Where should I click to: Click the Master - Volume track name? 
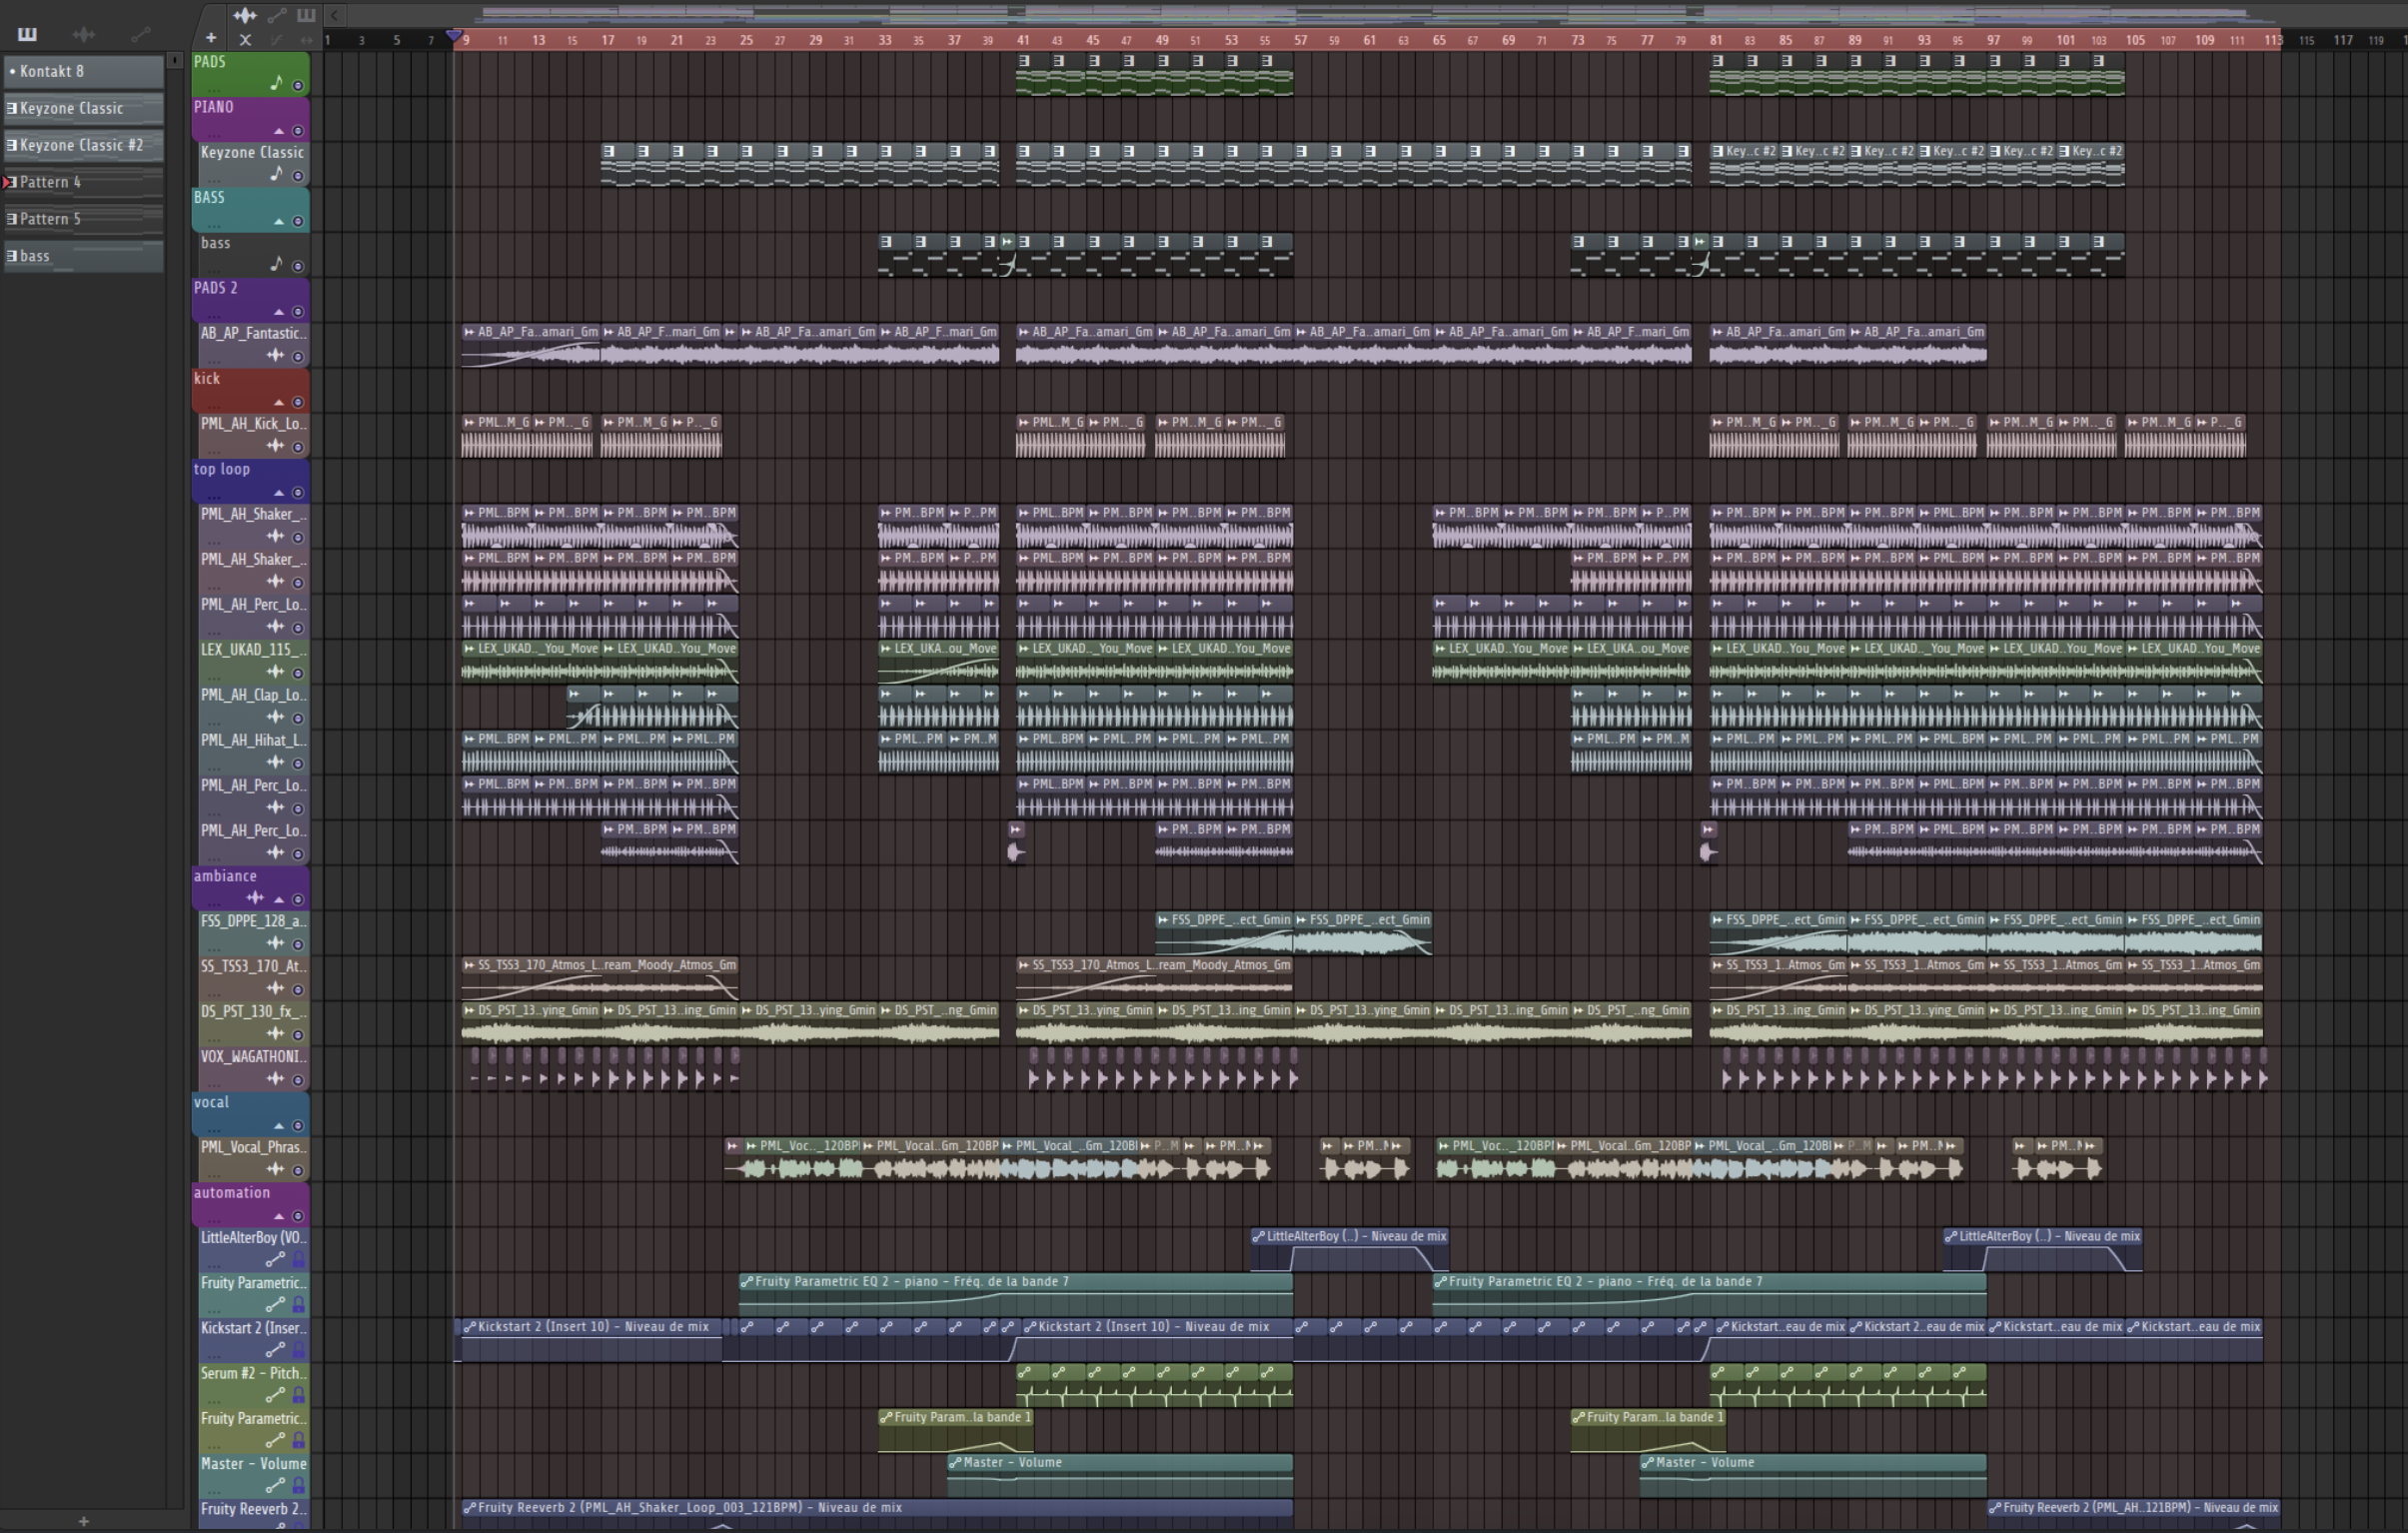253,1464
